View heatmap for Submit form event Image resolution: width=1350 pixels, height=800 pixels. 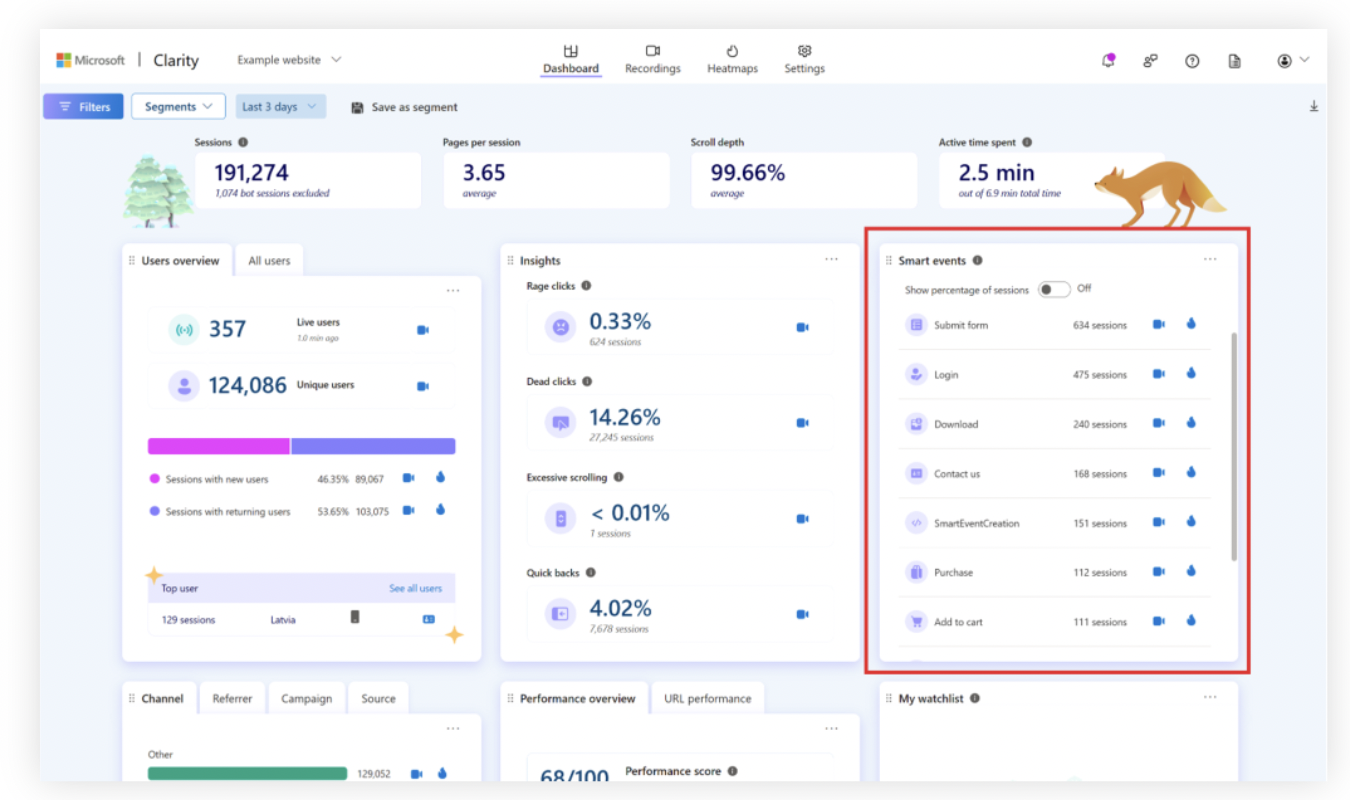pos(1191,324)
